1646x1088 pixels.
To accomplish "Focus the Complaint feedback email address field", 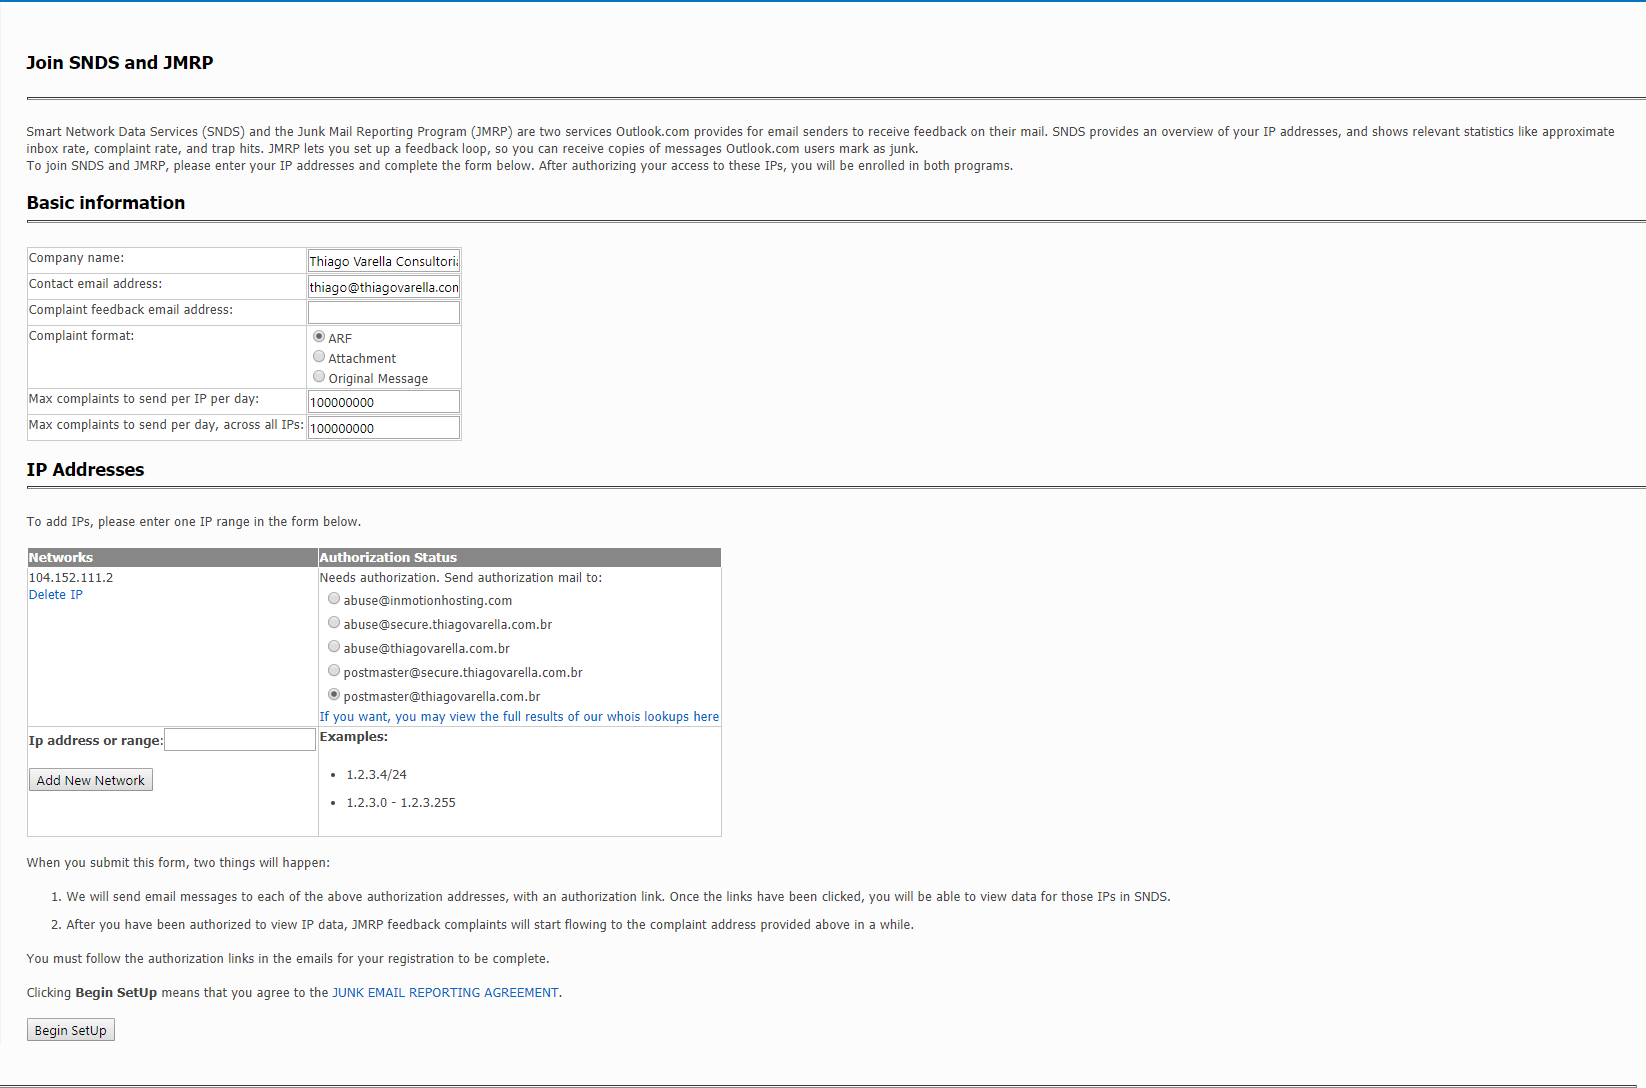I will (384, 313).
